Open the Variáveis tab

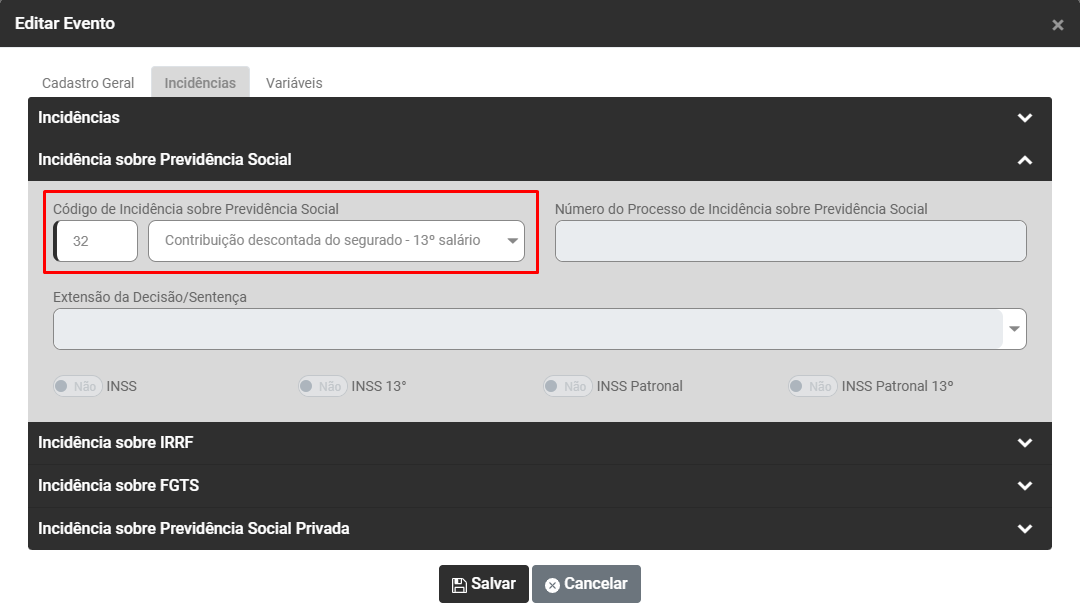point(294,83)
